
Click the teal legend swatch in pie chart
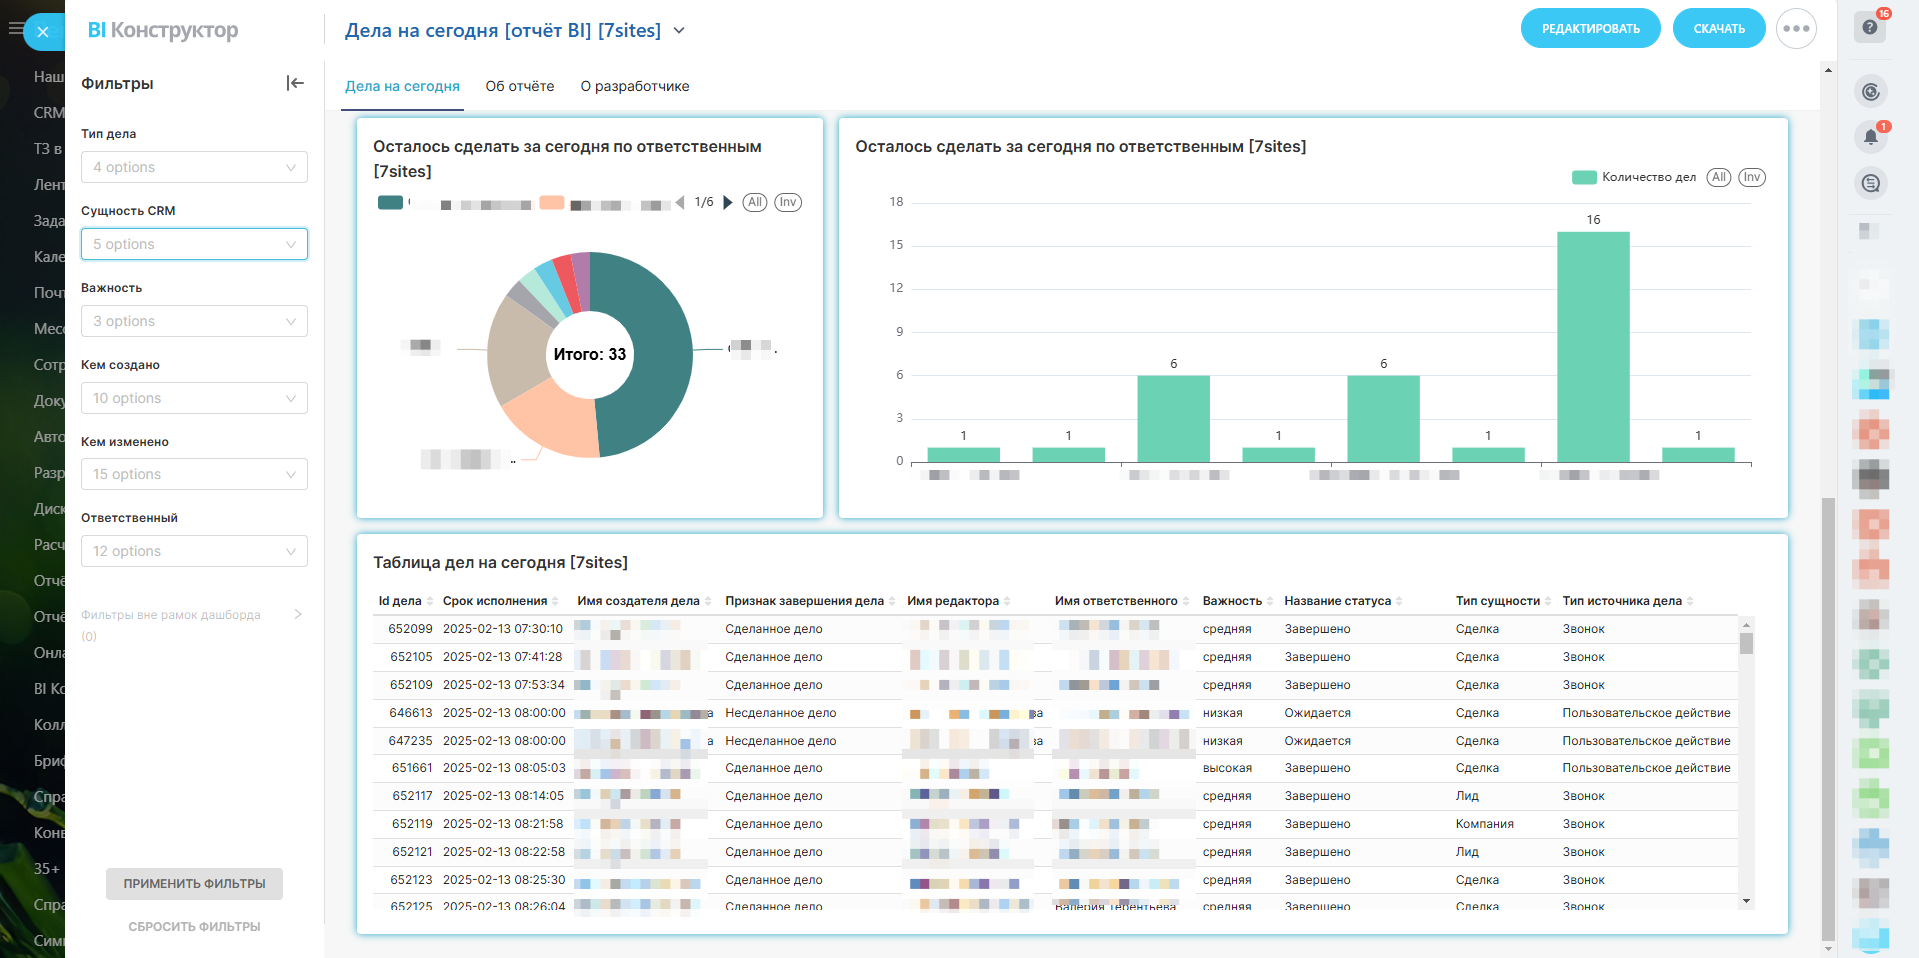(390, 203)
